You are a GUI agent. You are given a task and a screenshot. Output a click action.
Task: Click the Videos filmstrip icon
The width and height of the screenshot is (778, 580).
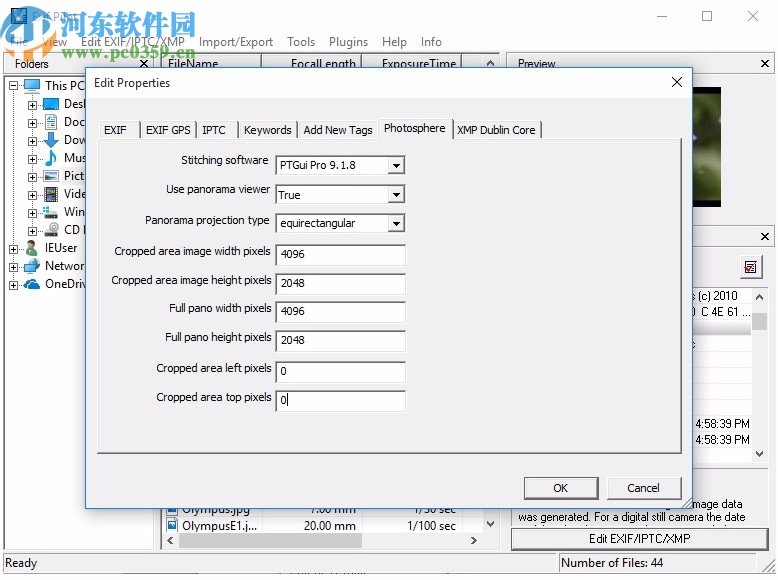pos(51,194)
